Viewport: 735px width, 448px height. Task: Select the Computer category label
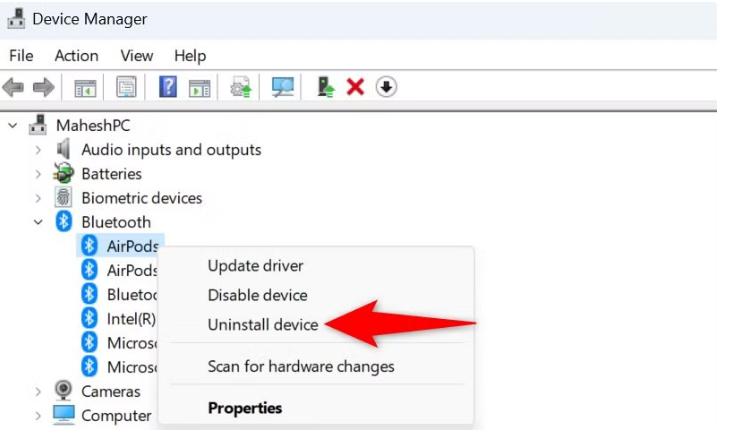click(x=116, y=416)
